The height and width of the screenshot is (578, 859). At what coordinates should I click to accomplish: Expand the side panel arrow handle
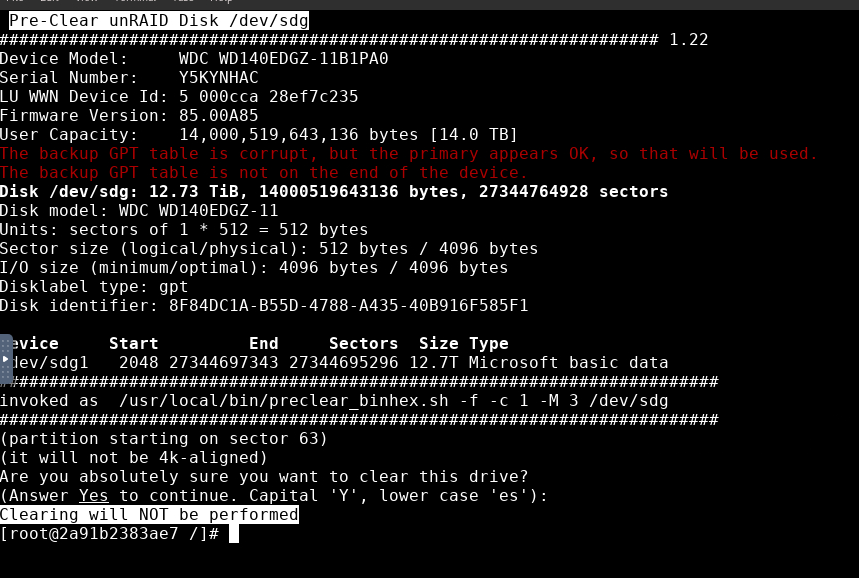pyautogui.click(x=5, y=359)
